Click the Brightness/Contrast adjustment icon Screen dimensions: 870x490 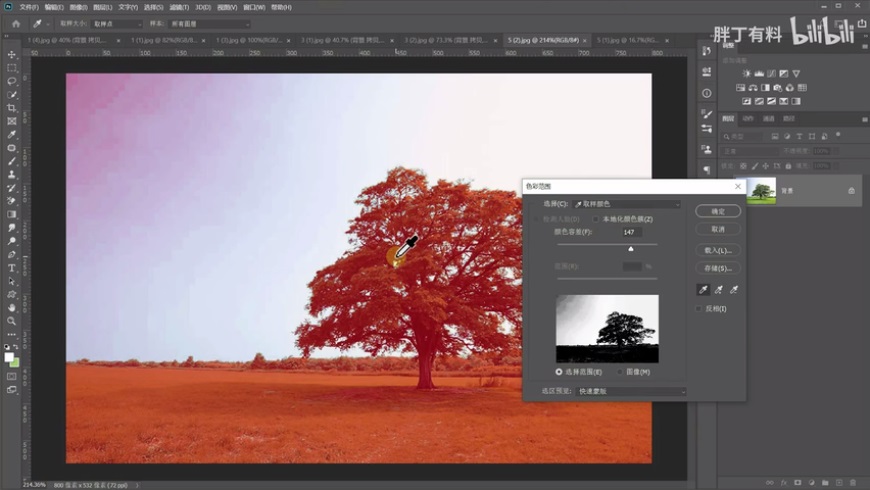click(746, 73)
